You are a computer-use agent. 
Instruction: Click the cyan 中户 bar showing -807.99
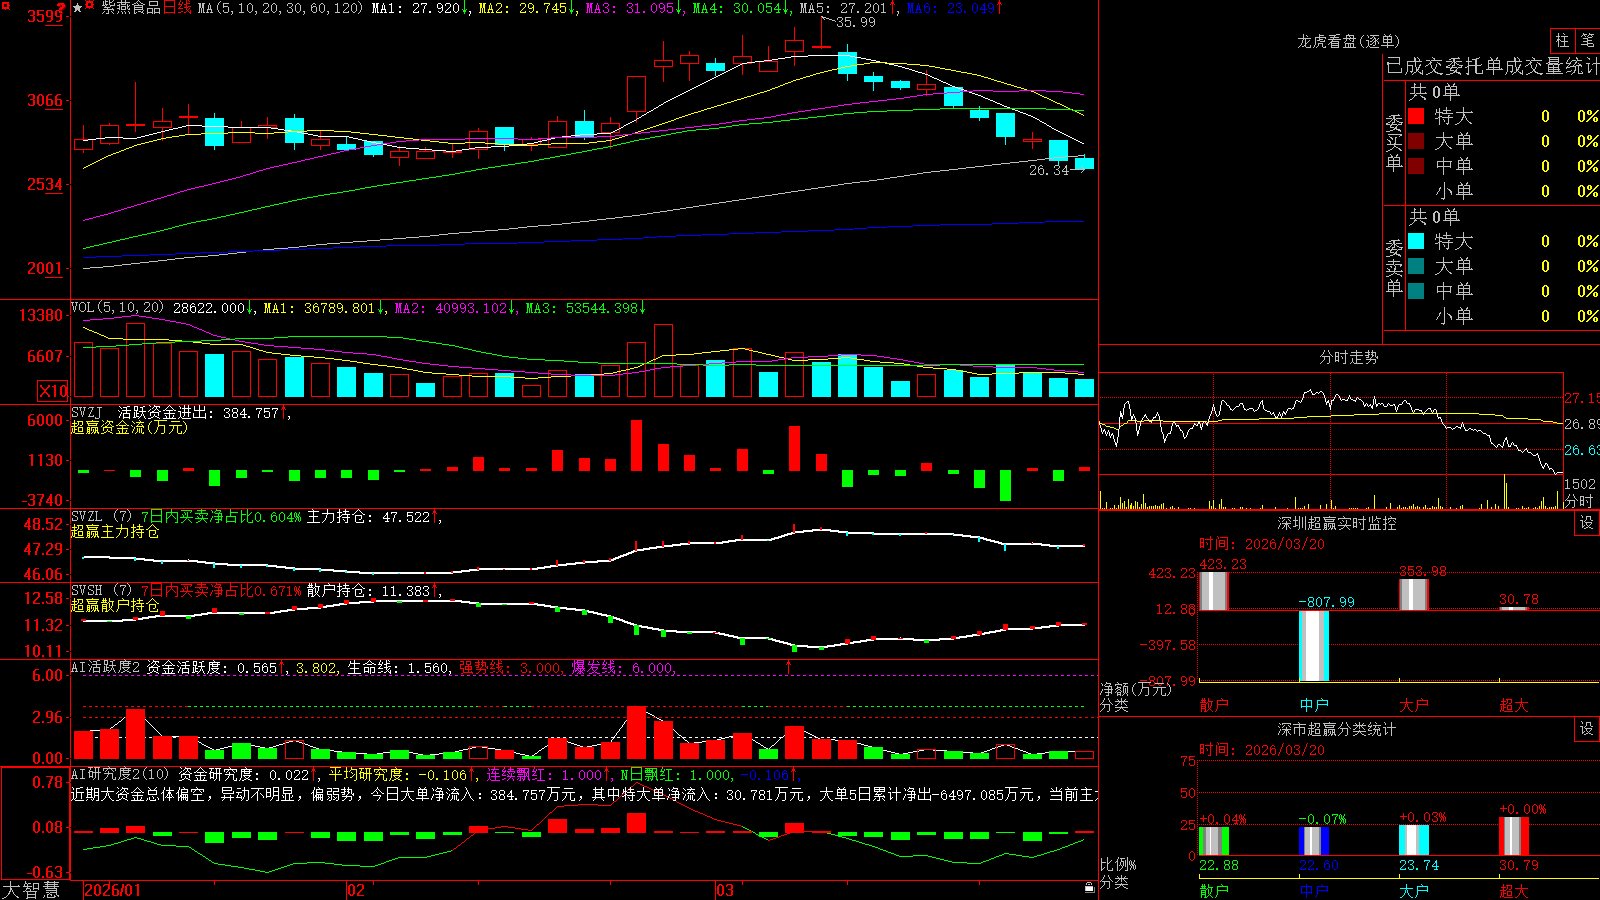pyautogui.click(x=1314, y=646)
